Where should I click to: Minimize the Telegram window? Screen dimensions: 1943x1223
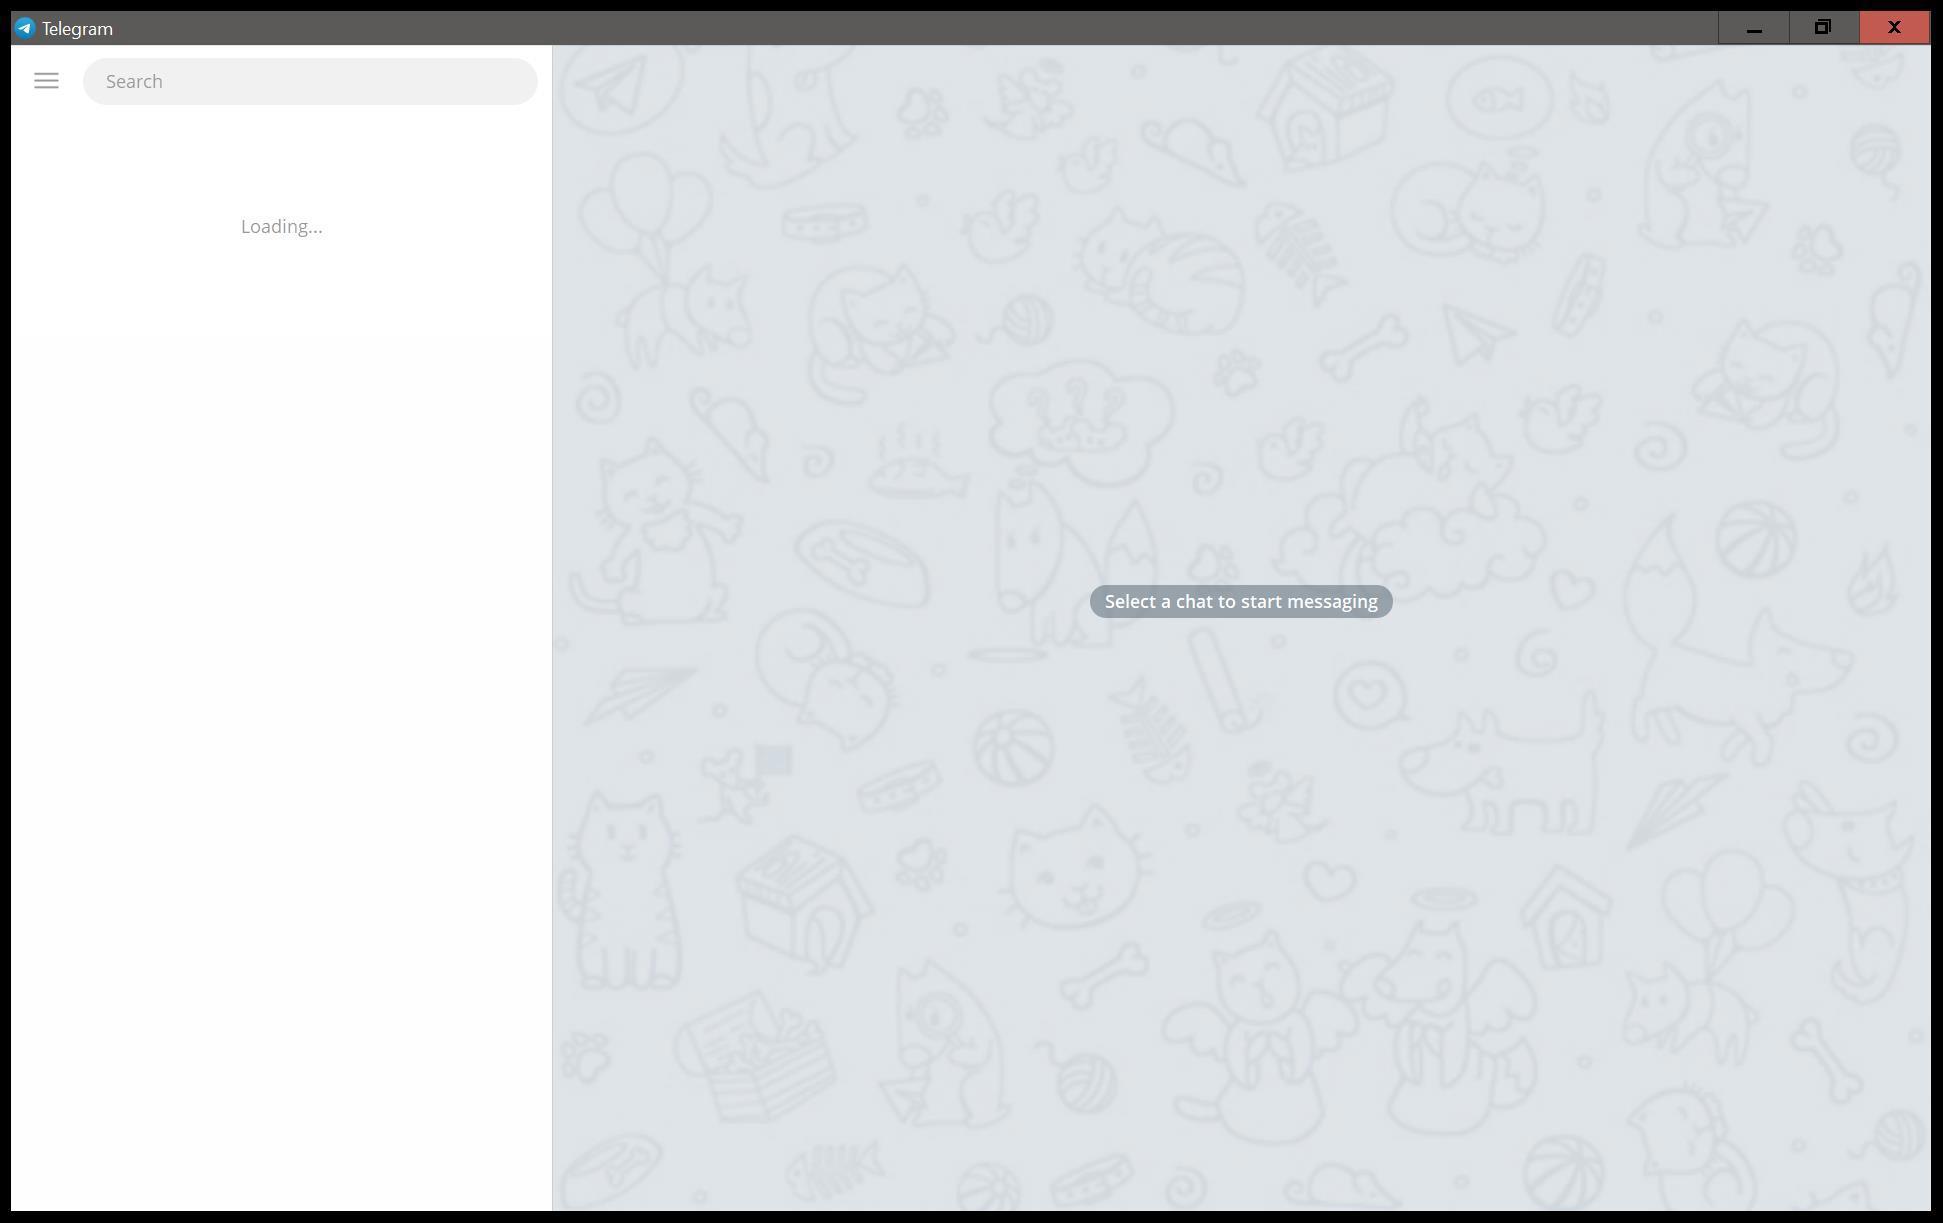[x=1753, y=28]
